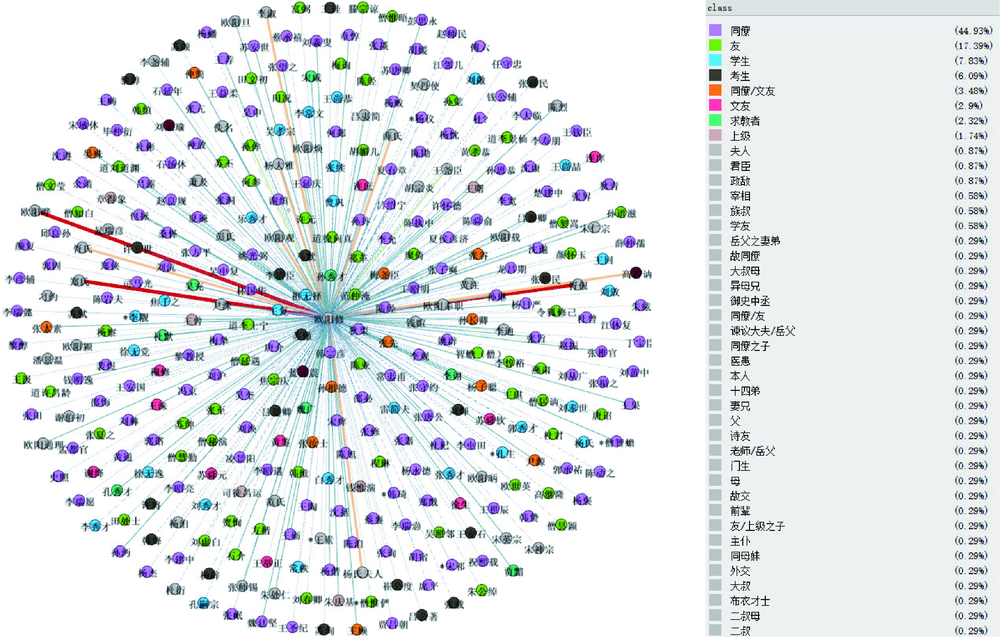Select the 故交 legend entry
Viewport: 1000px width, 637px height.
[740, 495]
